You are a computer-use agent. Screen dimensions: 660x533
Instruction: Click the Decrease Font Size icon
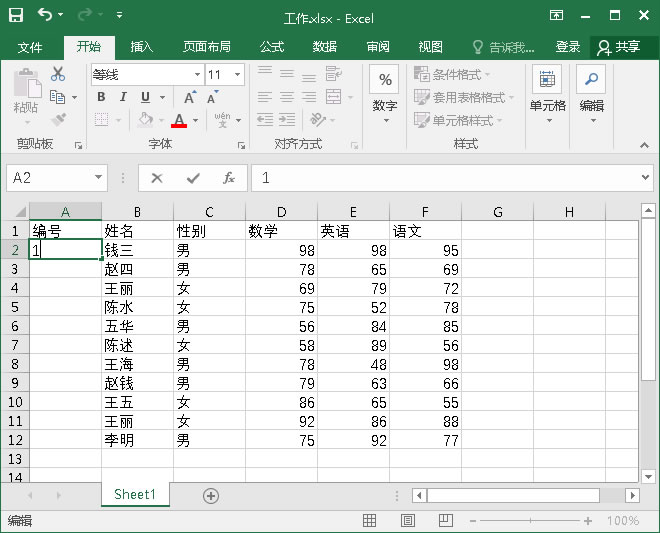pos(213,97)
